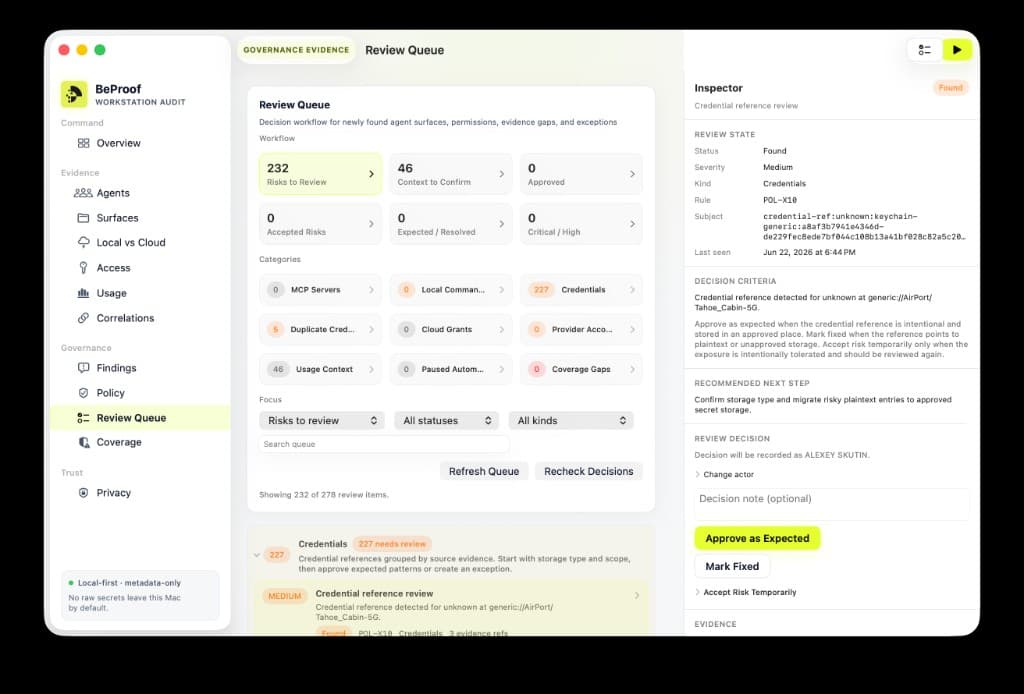
Task: Open the 46 Context to Confirm card
Action: (x=451, y=174)
